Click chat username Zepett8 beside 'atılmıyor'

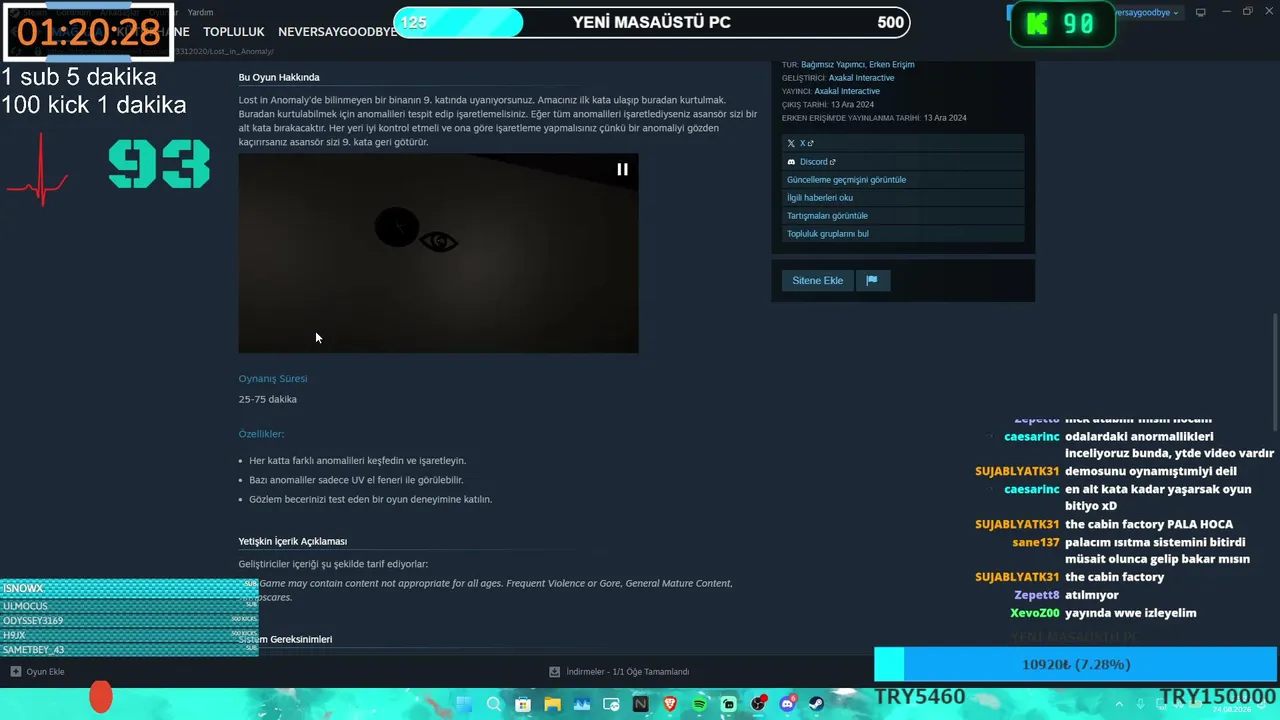[1036, 595]
